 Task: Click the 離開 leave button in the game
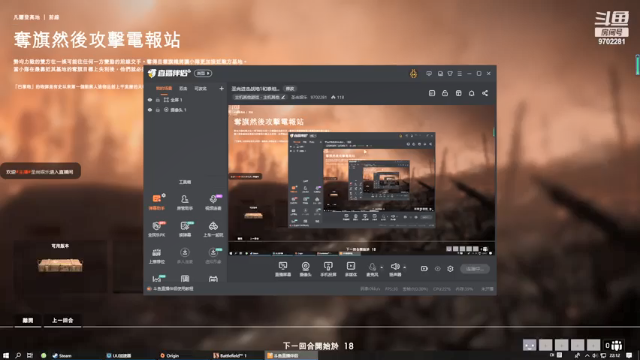pos(28,320)
